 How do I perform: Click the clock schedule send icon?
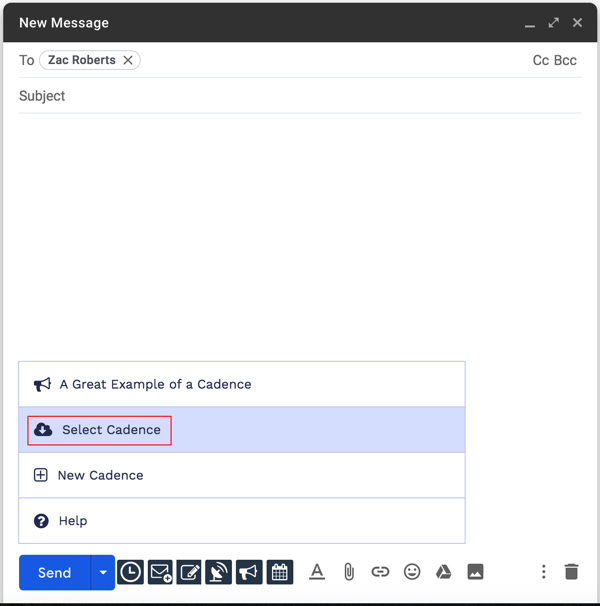click(130, 572)
